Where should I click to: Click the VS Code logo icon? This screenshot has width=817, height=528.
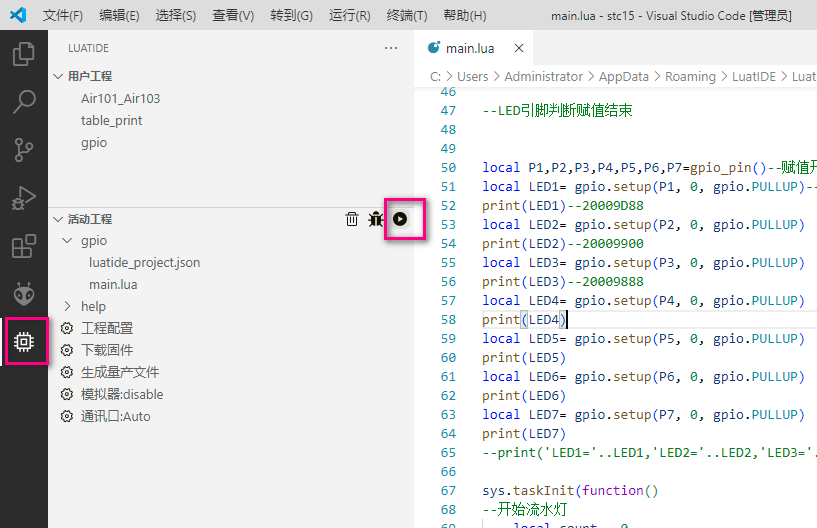pyautogui.click(x=18, y=15)
